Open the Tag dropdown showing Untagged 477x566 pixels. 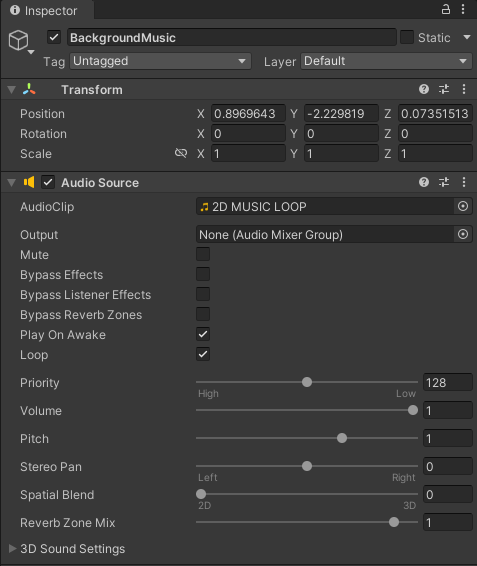coord(160,61)
